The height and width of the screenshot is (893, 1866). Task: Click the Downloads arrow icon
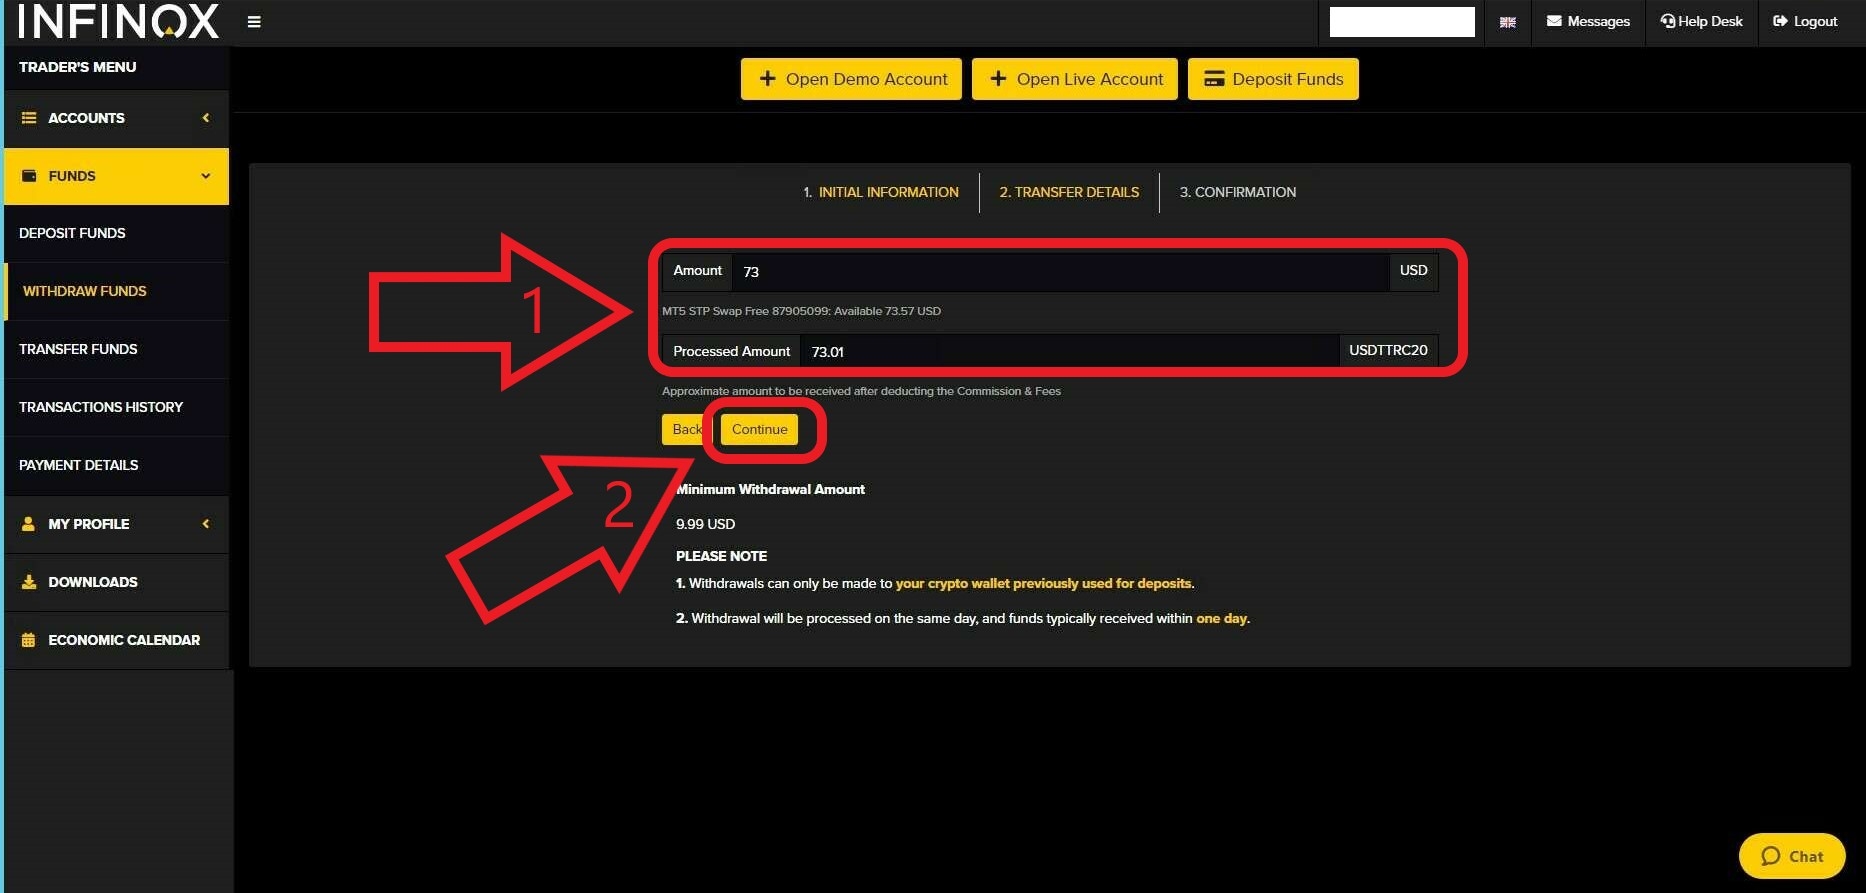pos(29,582)
